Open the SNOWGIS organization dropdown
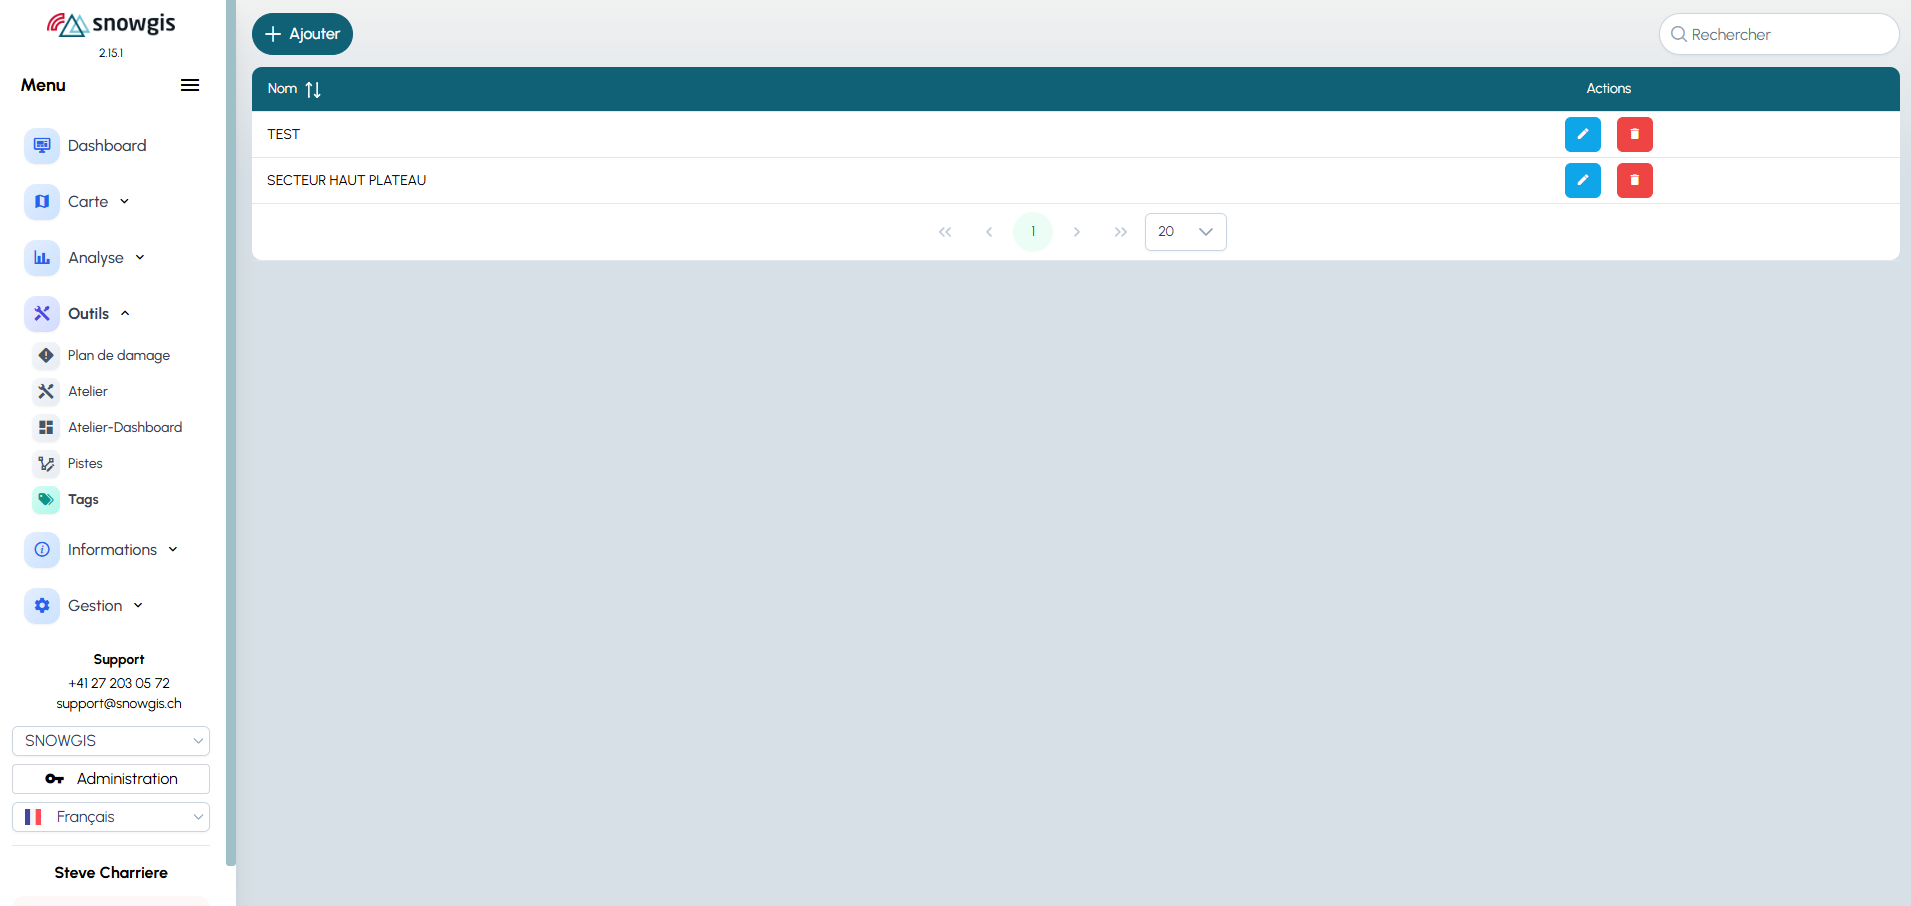 coord(111,741)
